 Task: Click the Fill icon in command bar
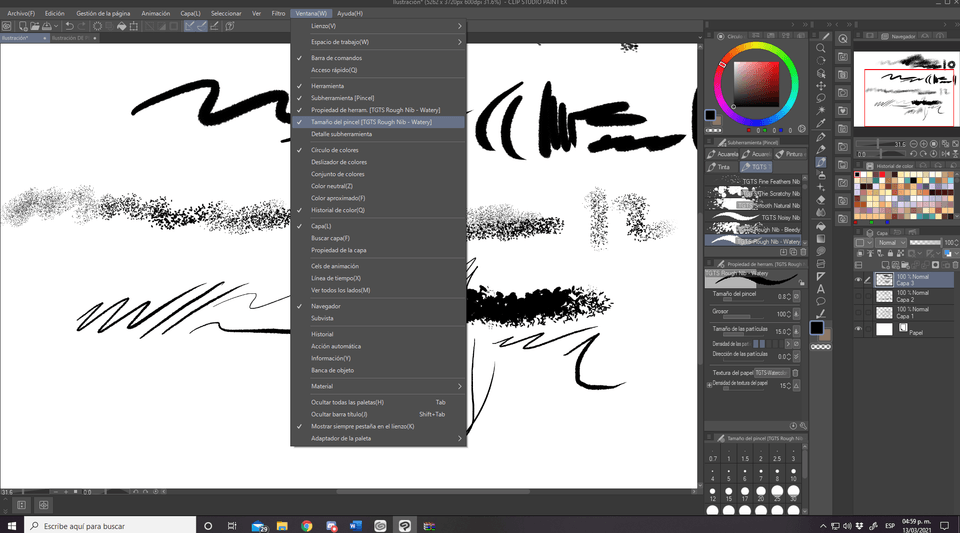[121, 26]
